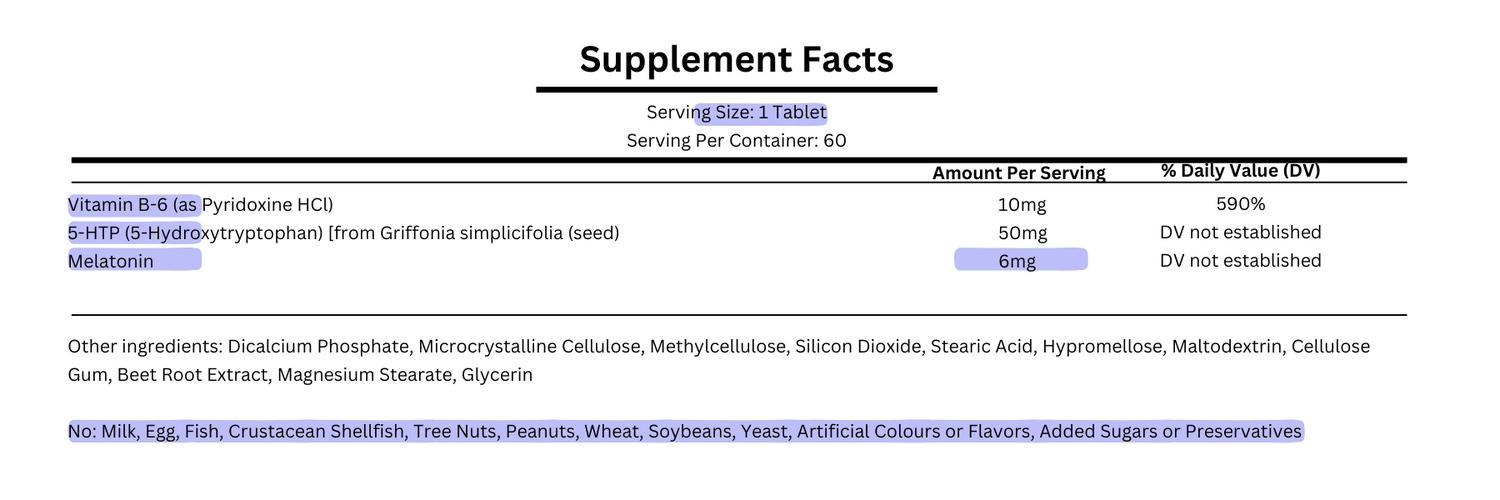1500x500 pixels.
Task: Click the 50mg amount value
Action: click(1021, 233)
